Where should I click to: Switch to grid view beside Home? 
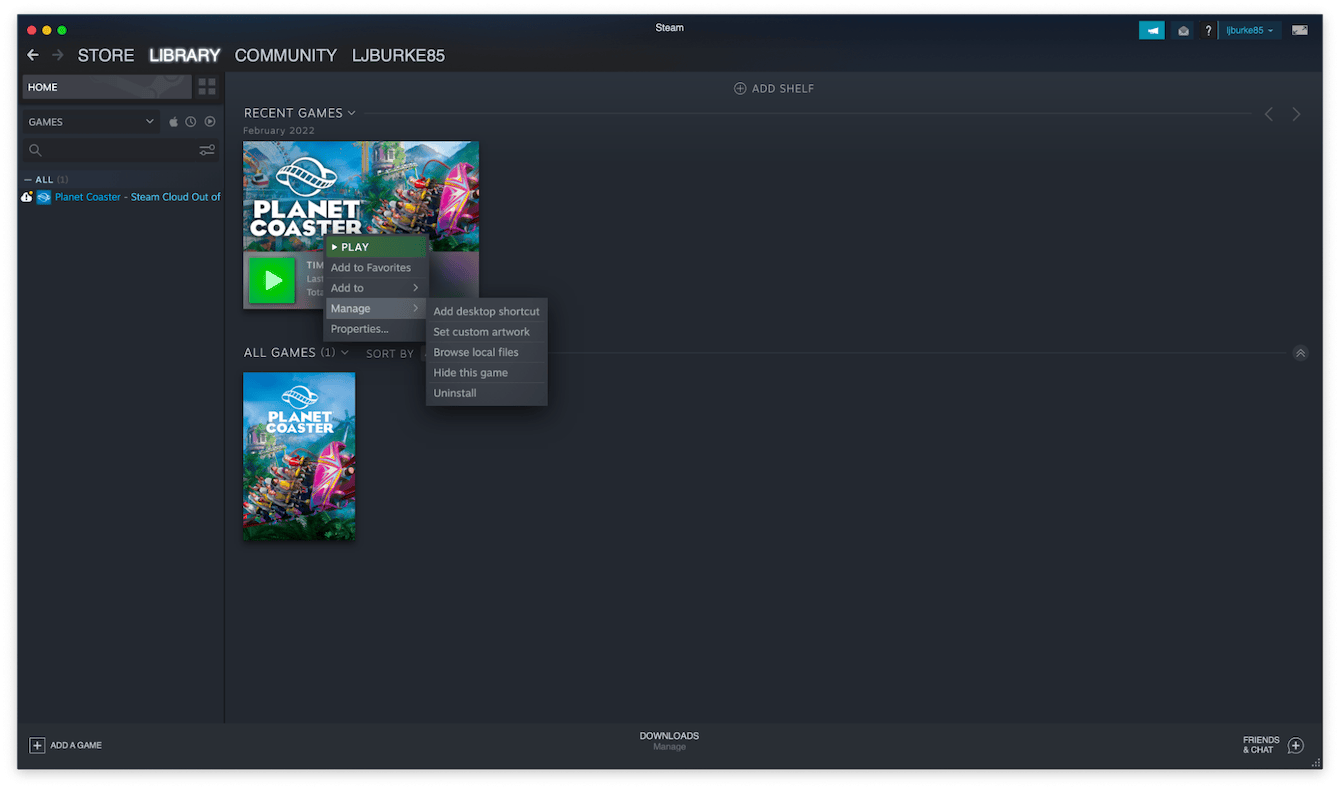point(207,87)
